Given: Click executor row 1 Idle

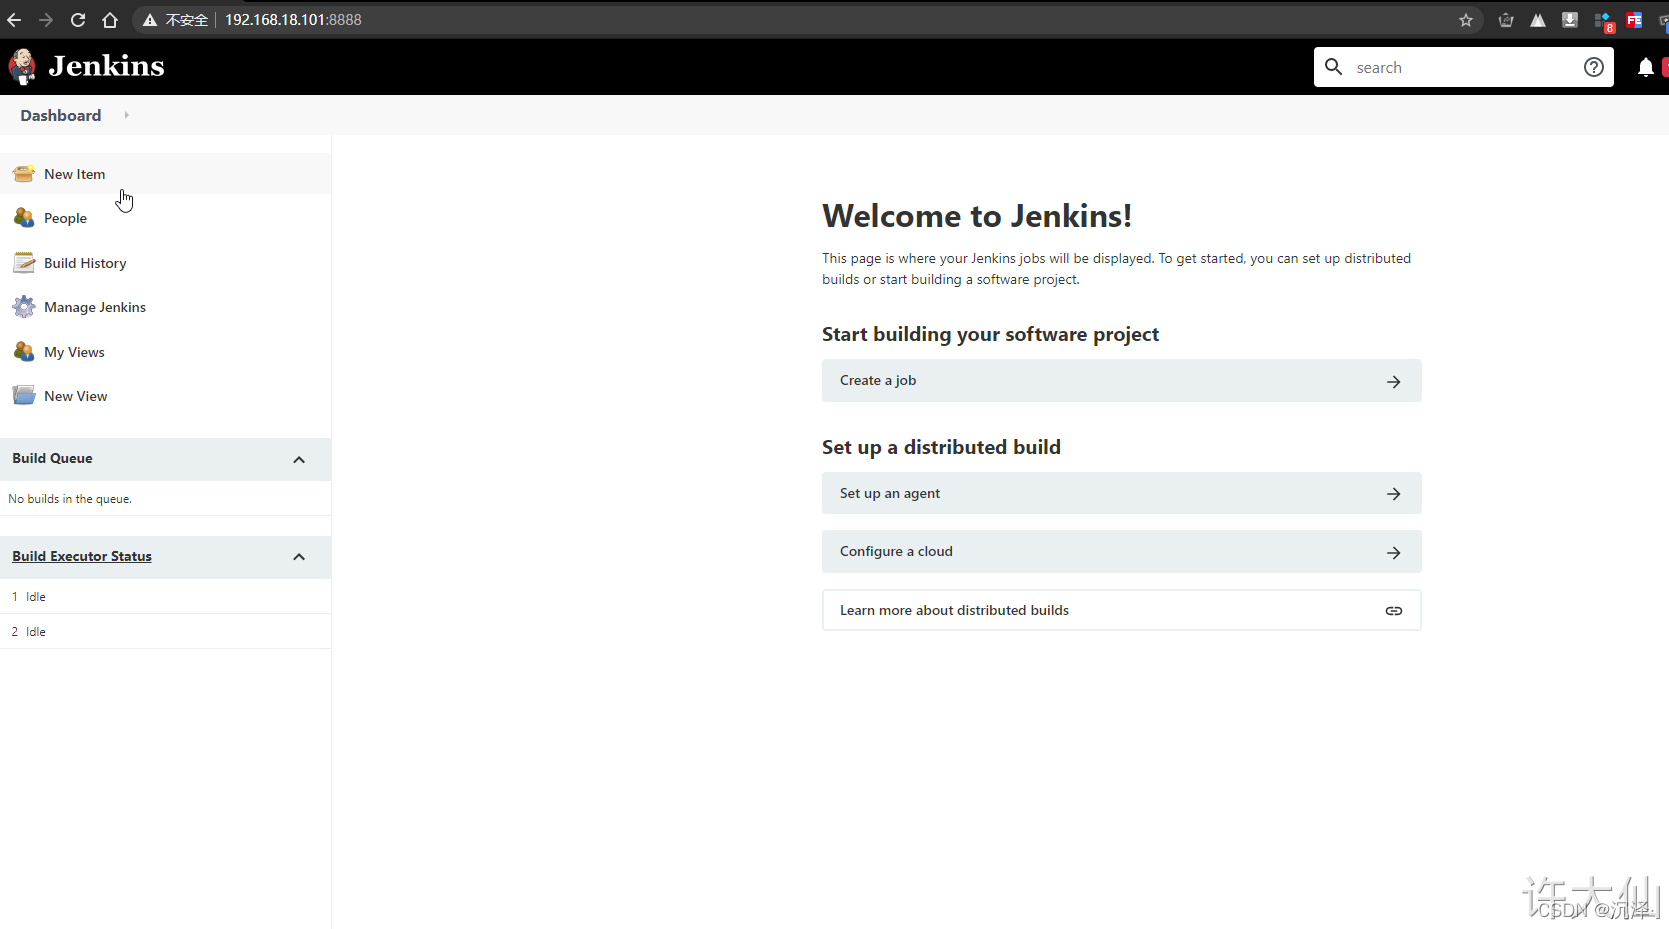Looking at the screenshot, I should (x=165, y=597).
